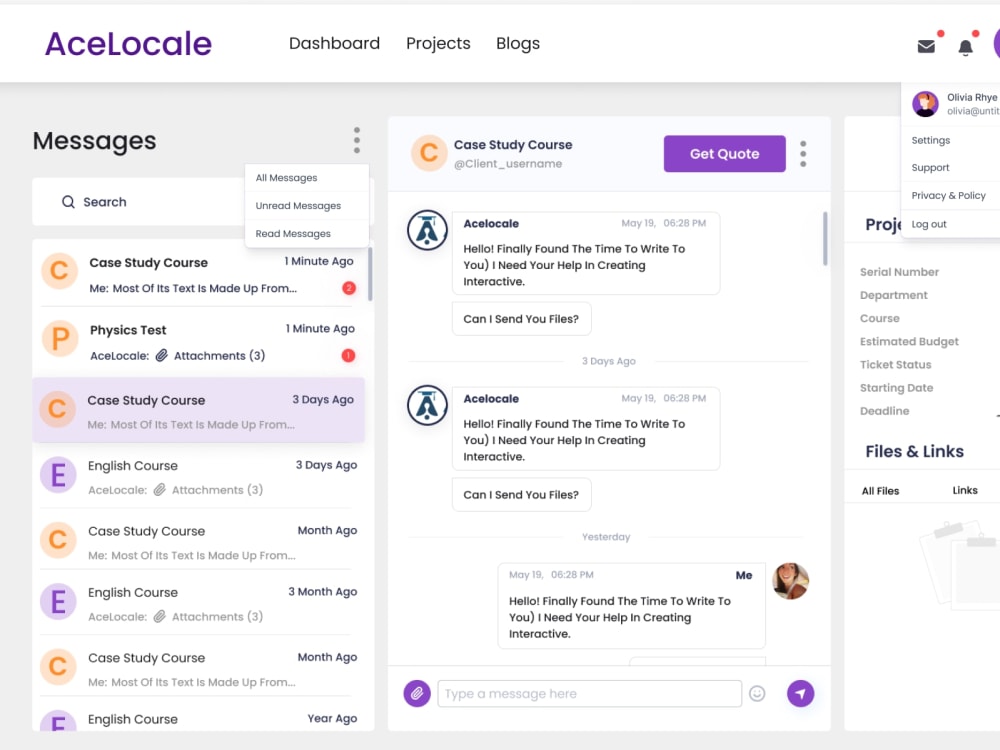Click the Get Quote button
Image resolution: width=1000 pixels, height=750 pixels.
click(x=724, y=154)
